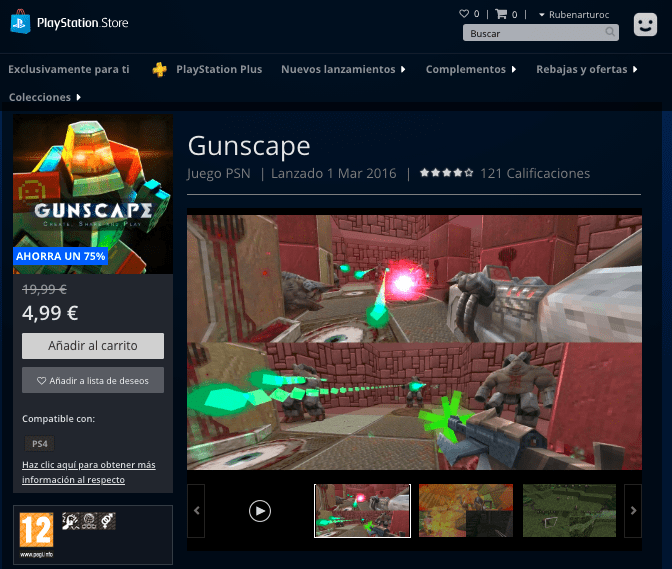This screenshot has width=672, height=569.
Task: Click the smiley avatar profile icon
Action: tap(645, 24)
